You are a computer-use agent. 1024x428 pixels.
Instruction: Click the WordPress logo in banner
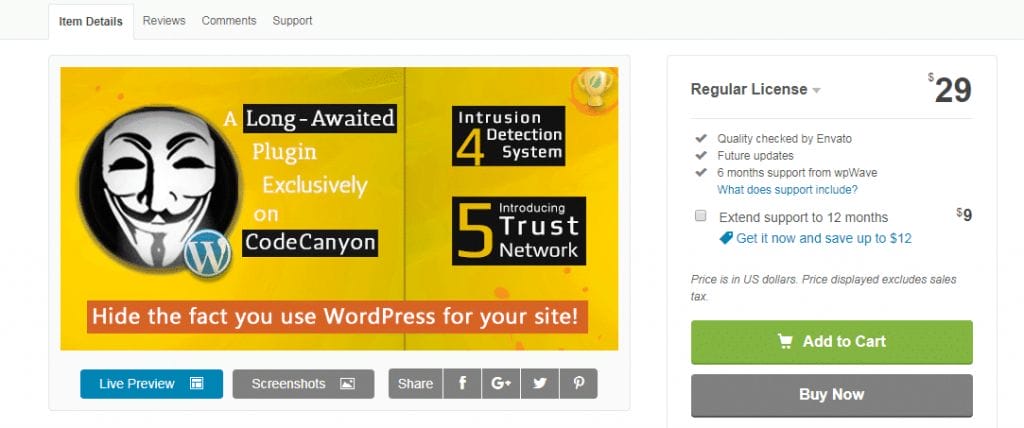(208, 254)
